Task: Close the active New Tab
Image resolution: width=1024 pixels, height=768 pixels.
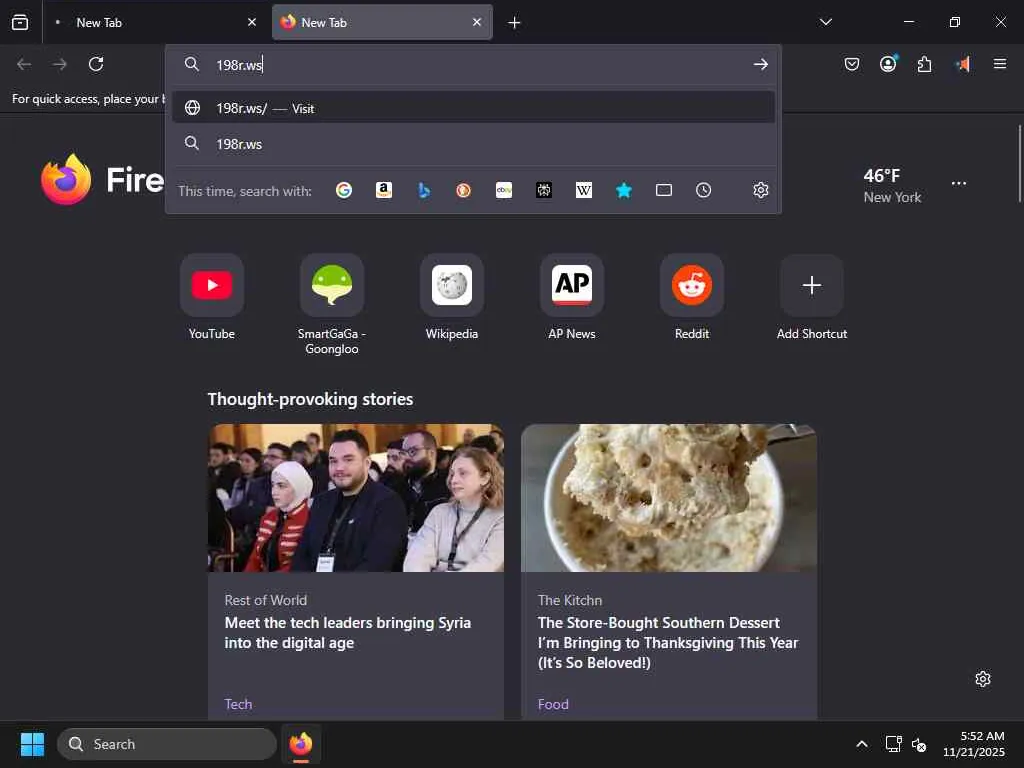Action: click(477, 22)
